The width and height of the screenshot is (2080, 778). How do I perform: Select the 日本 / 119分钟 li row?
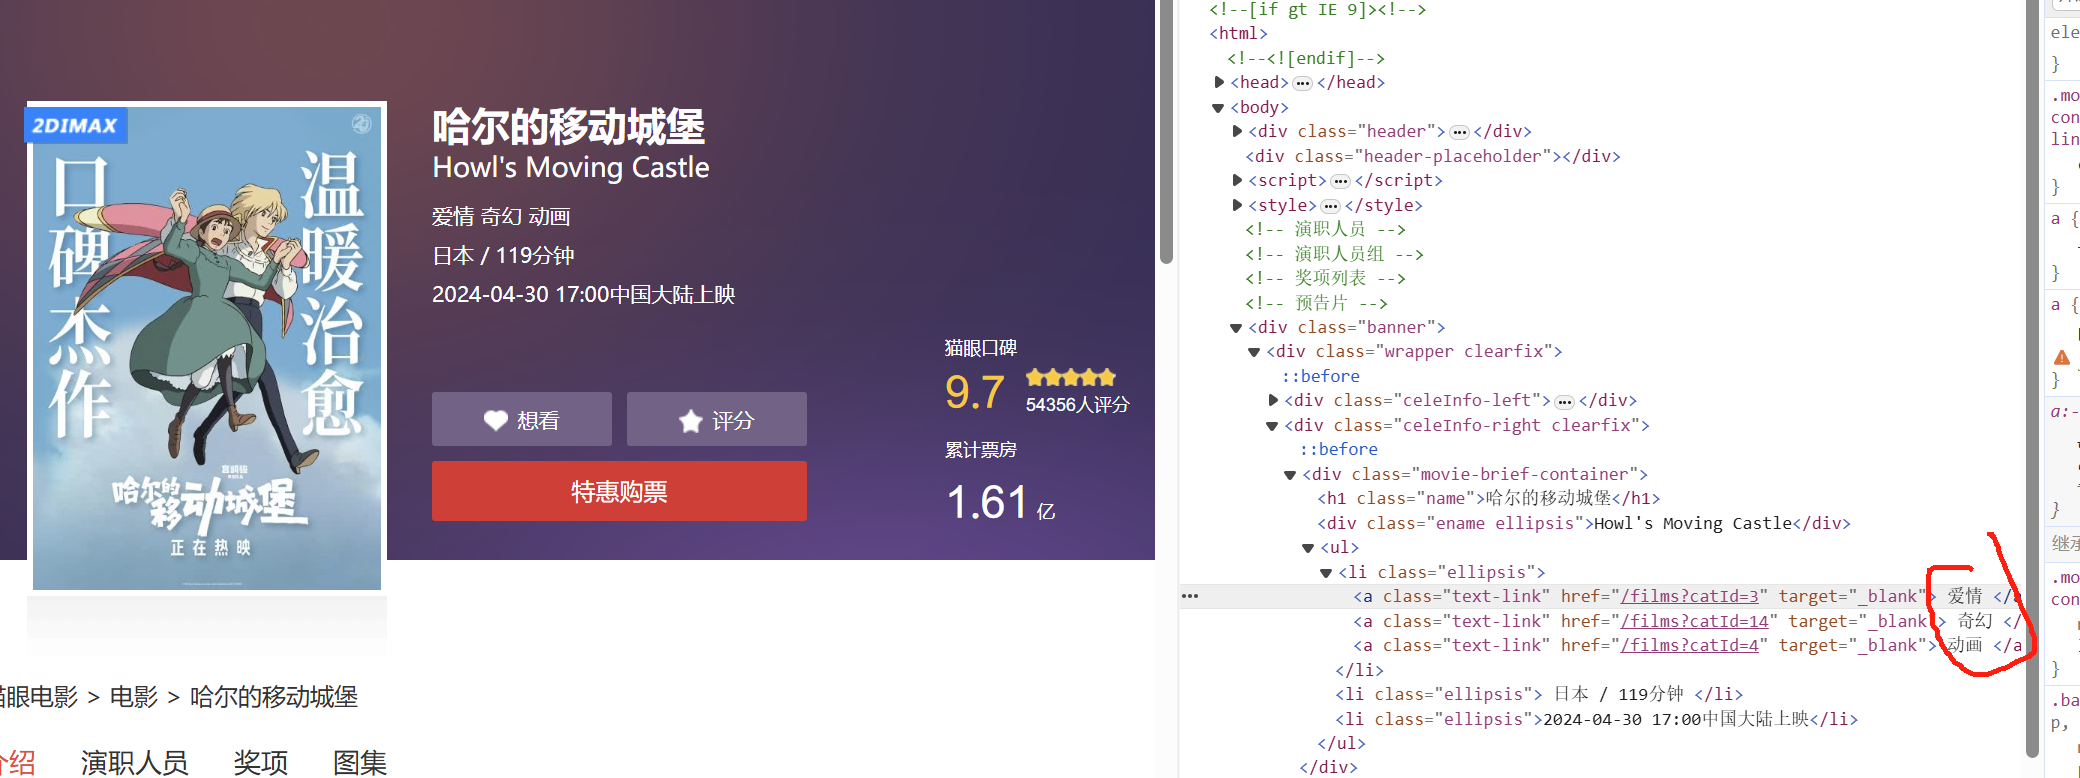(x=1538, y=694)
